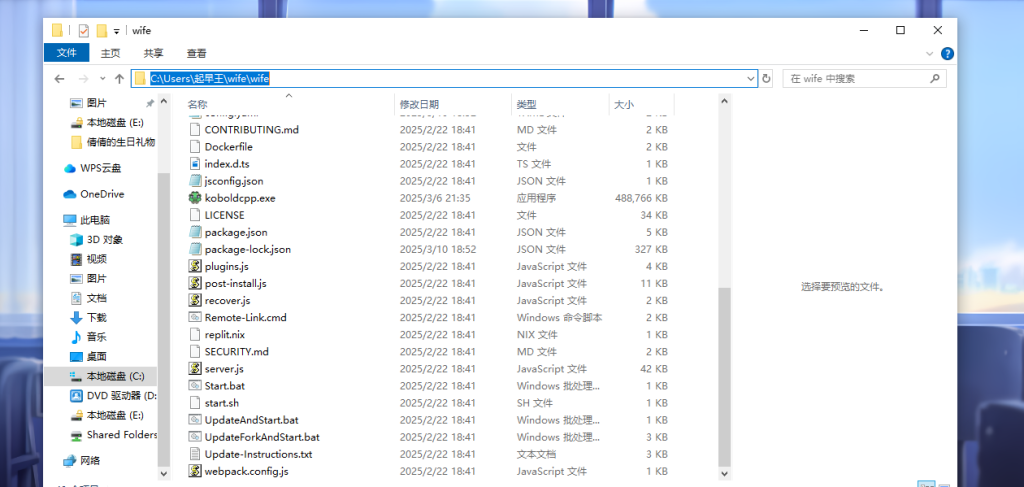The width and height of the screenshot is (1024, 487).
Task: Sort files by the 修改日期 column header
Action: 419,104
